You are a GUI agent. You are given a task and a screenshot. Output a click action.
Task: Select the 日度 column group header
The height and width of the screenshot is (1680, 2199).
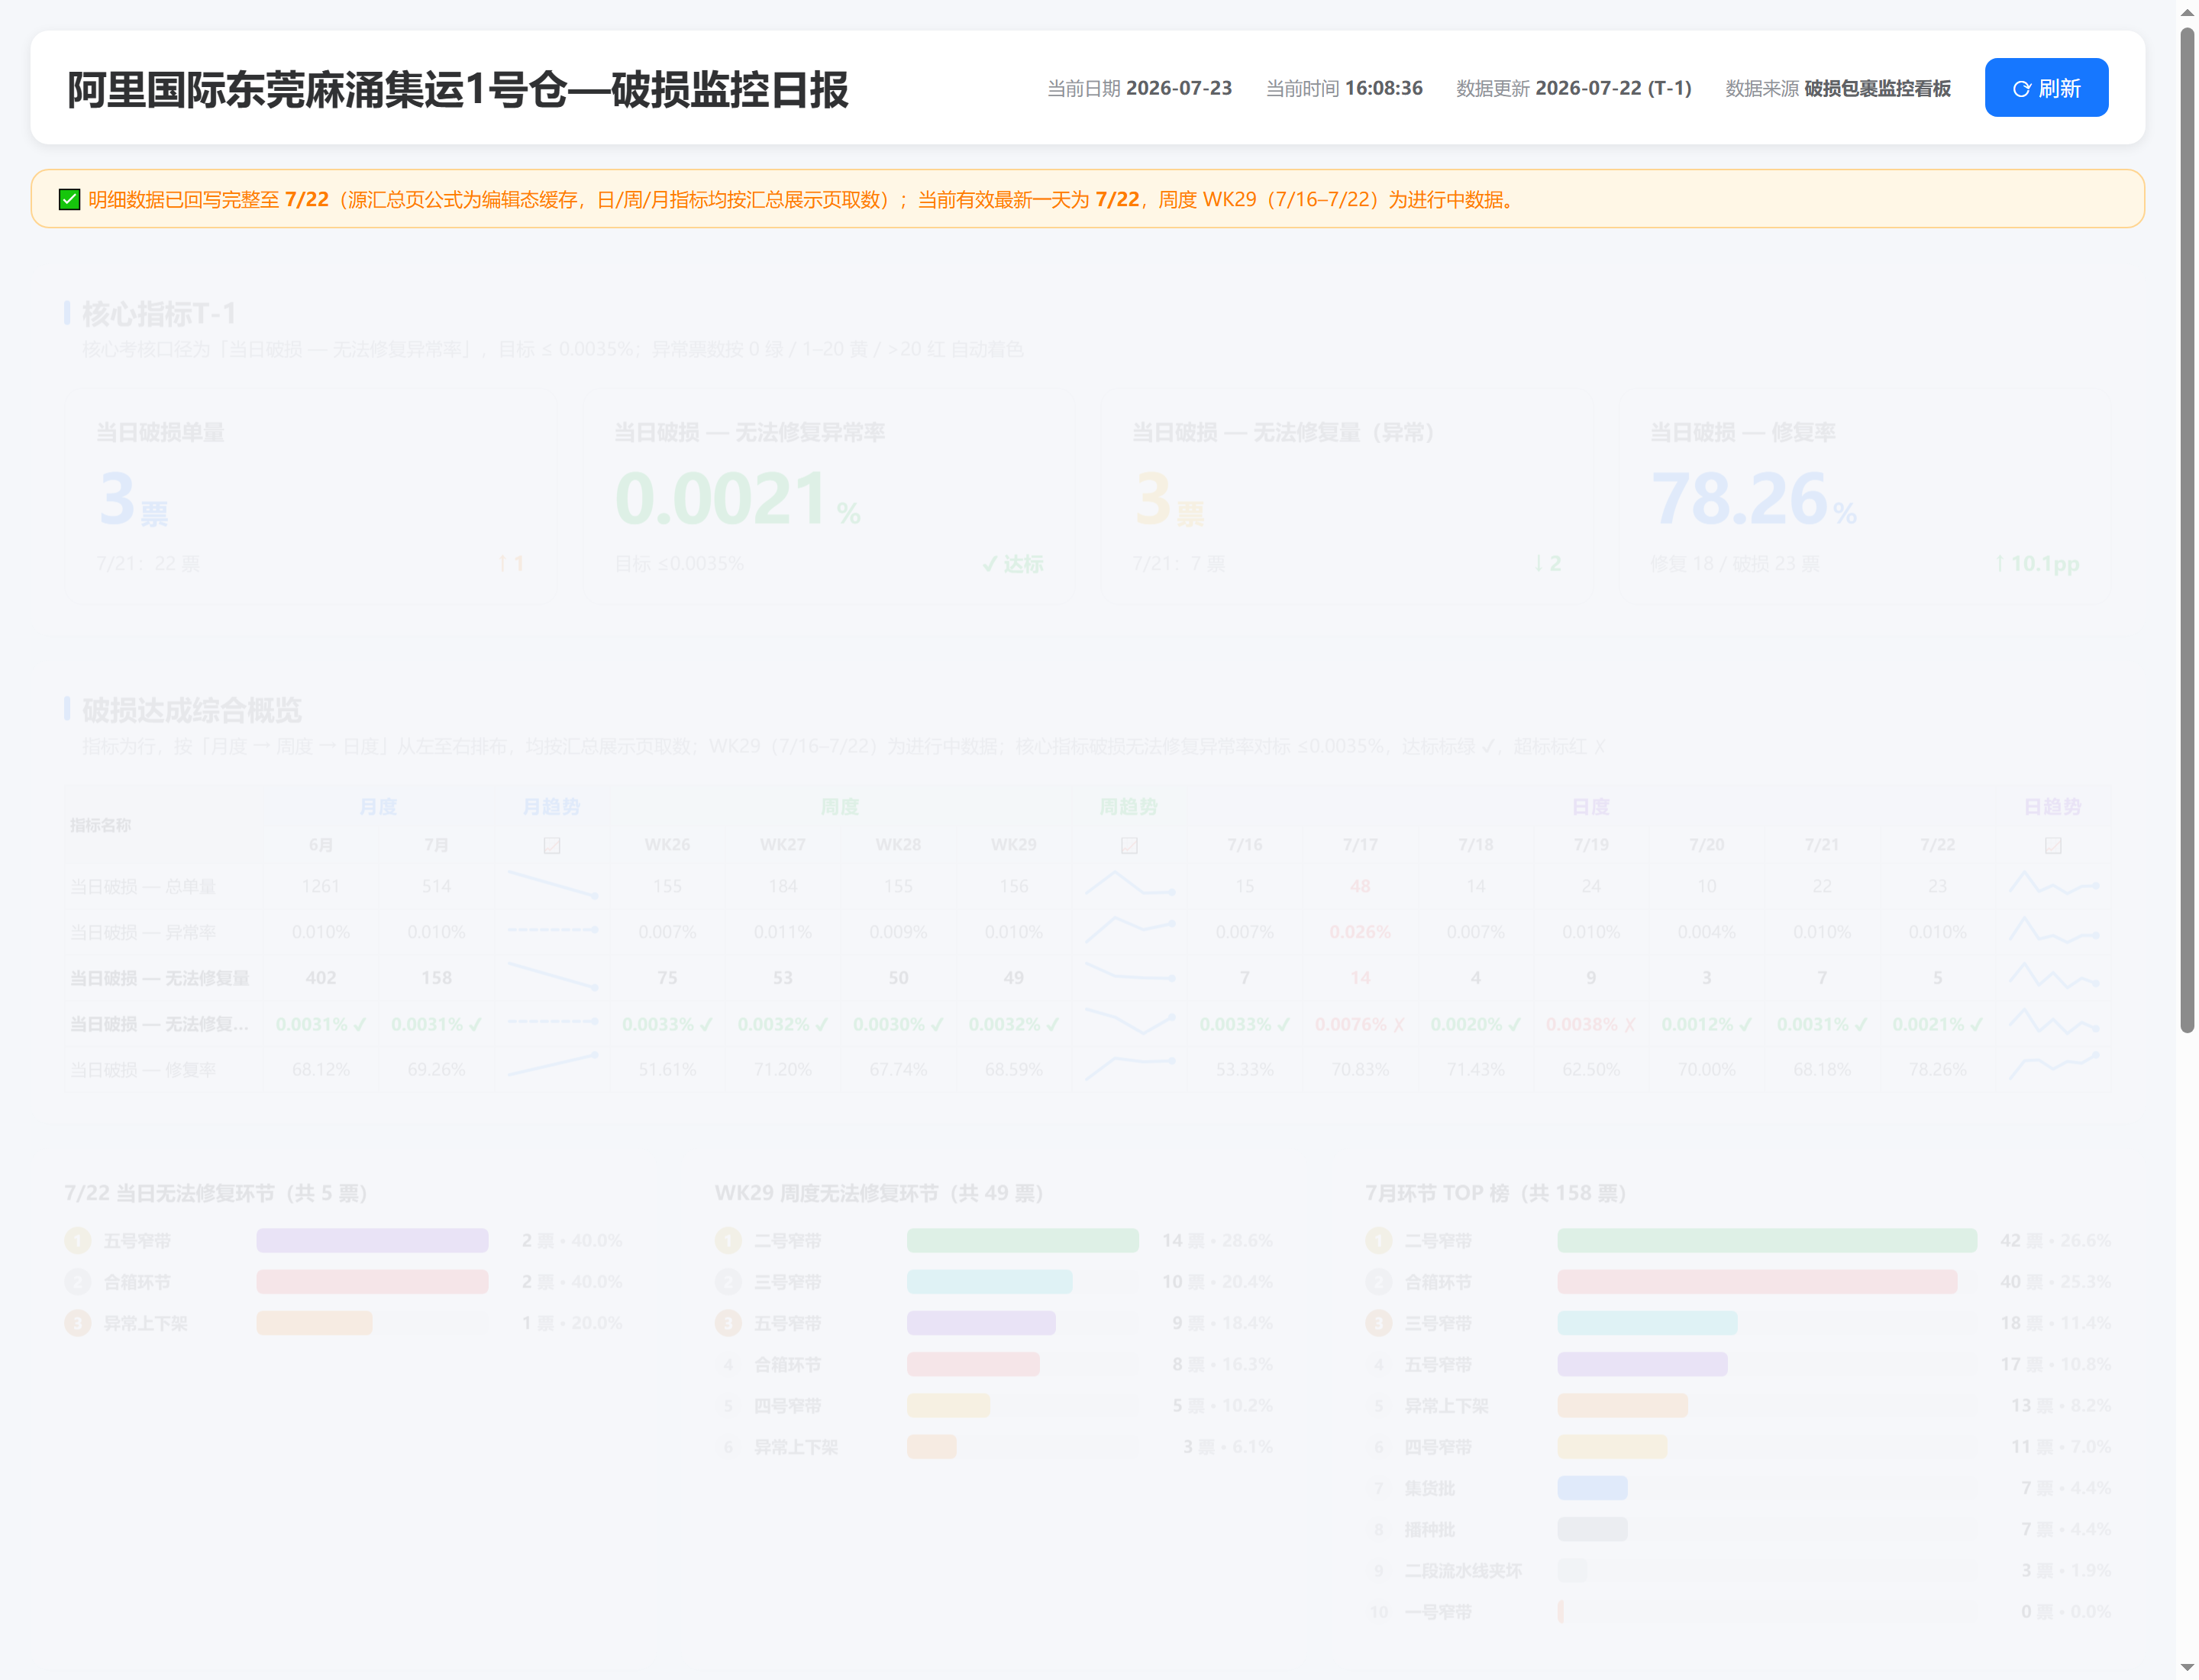pyautogui.click(x=1590, y=807)
